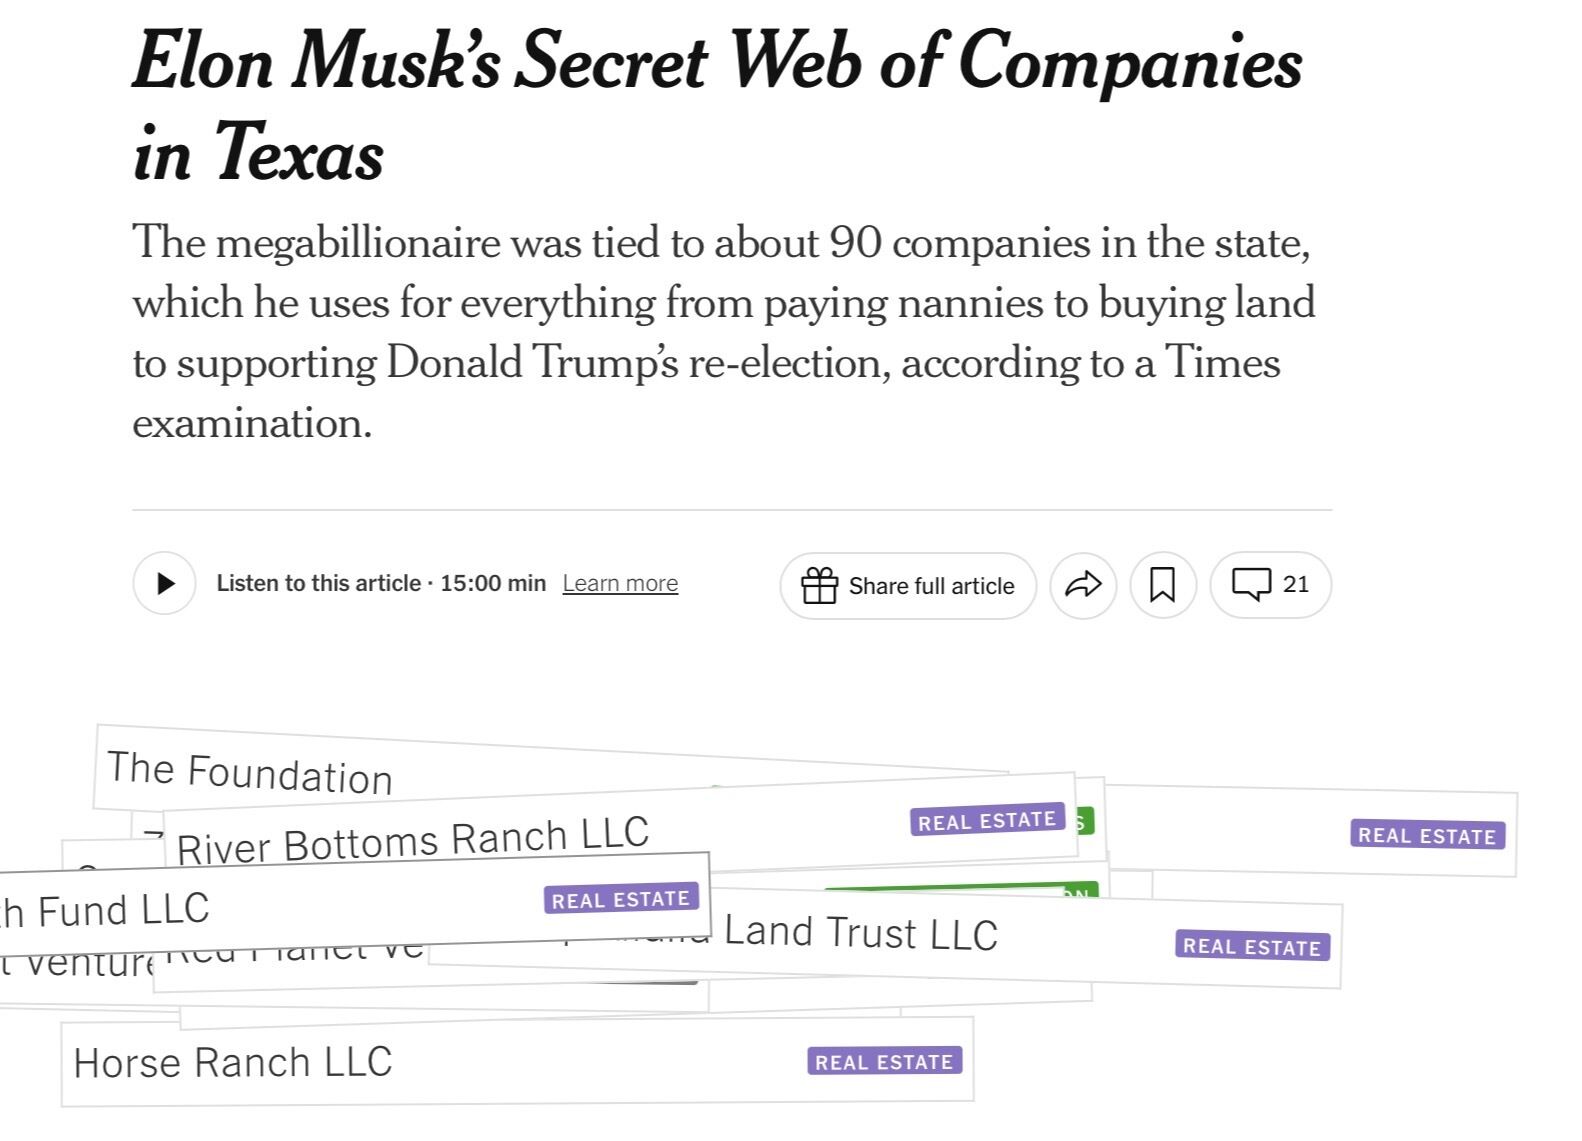The height and width of the screenshot is (1141, 1582).
Task: Select the River Bottoms Ranch LLC card
Action: pyautogui.click(x=413, y=840)
